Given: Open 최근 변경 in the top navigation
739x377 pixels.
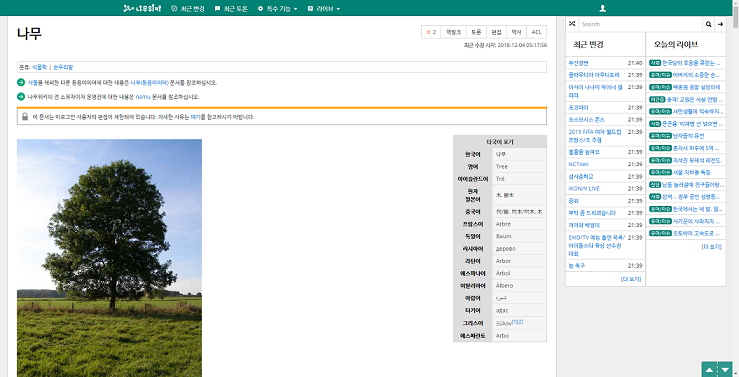Looking at the screenshot, I should pyautogui.click(x=188, y=8).
